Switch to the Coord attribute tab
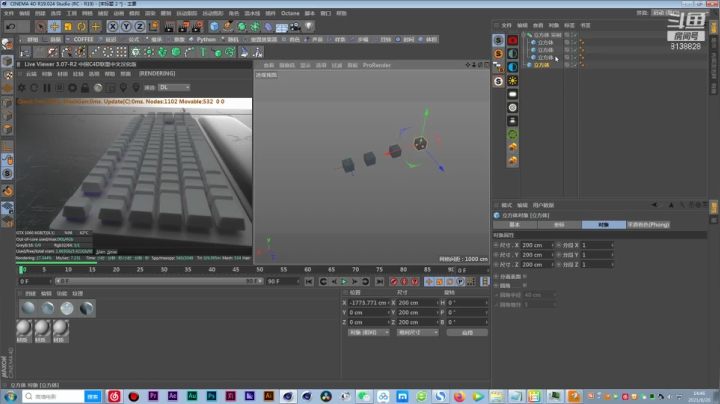Screen dimensions: 720x404 [x=559, y=224]
